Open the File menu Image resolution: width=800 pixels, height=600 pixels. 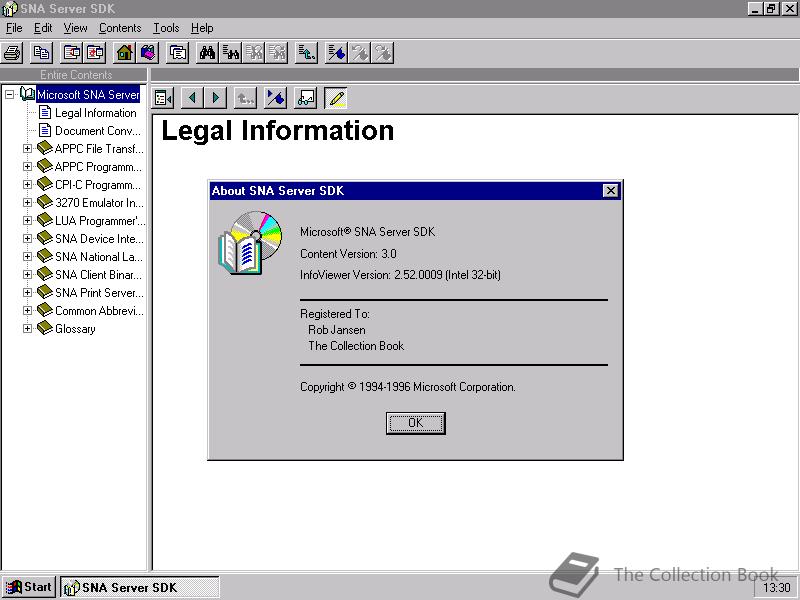(14, 28)
